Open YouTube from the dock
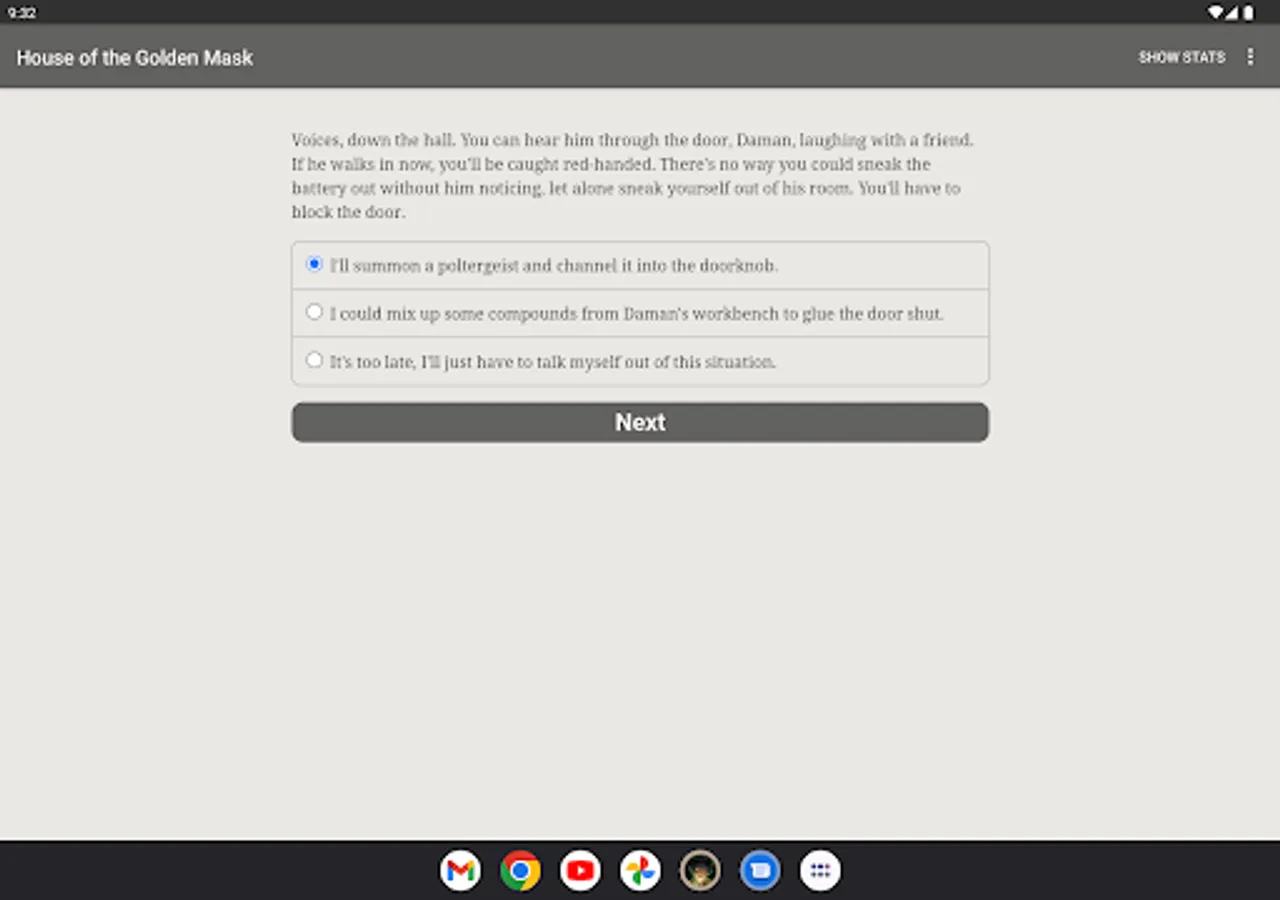1280x900 pixels. (x=580, y=870)
